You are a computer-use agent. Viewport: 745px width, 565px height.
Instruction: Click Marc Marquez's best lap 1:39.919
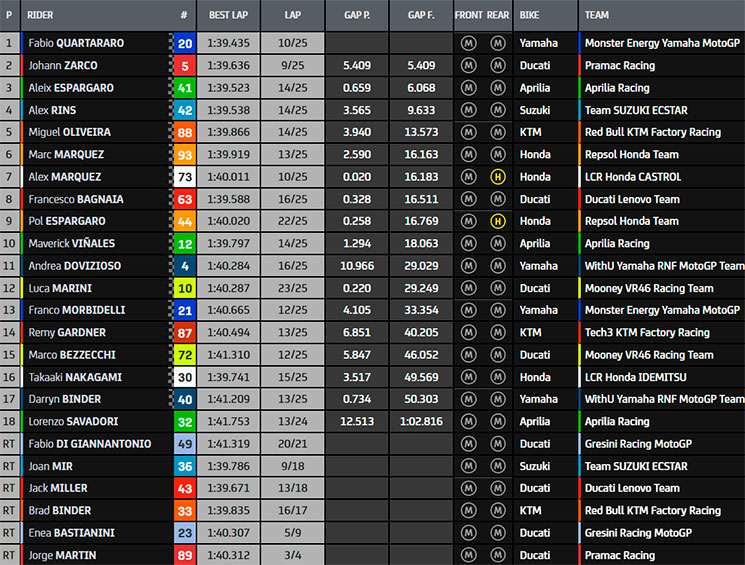(229, 154)
